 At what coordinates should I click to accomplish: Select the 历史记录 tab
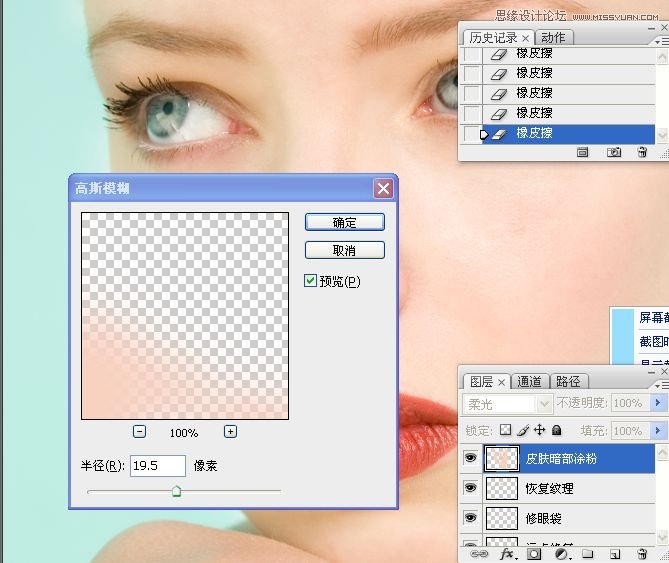click(x=493, y=38)
